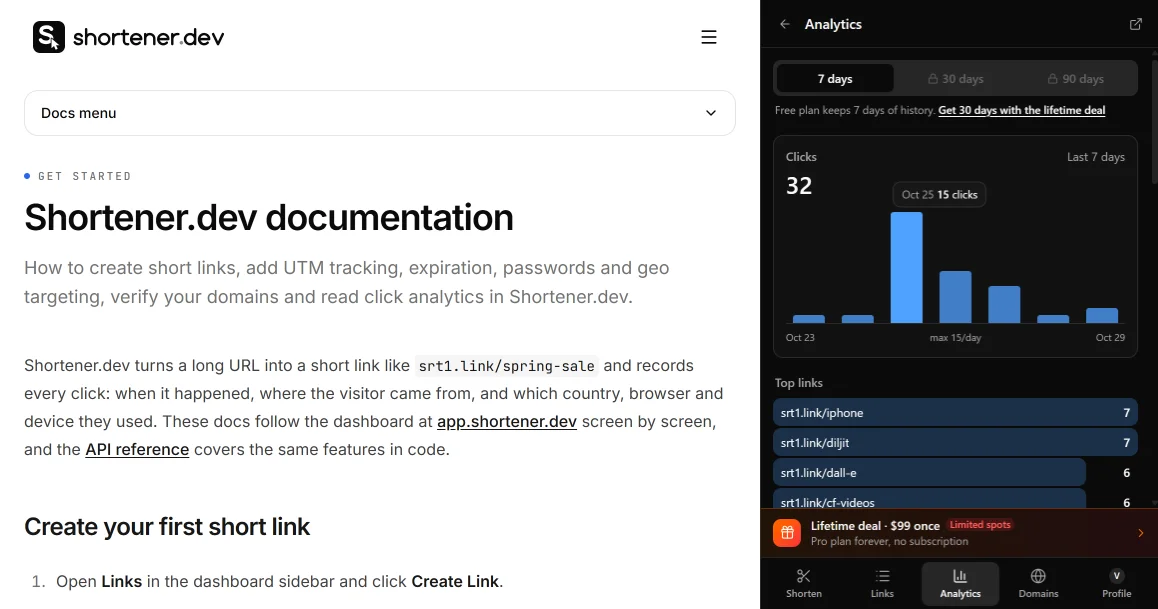This screenshot has width=1158, height=609.
Task: Click the 'Oct 25 15 clicks' tooltip
Action: coord(939,195)
